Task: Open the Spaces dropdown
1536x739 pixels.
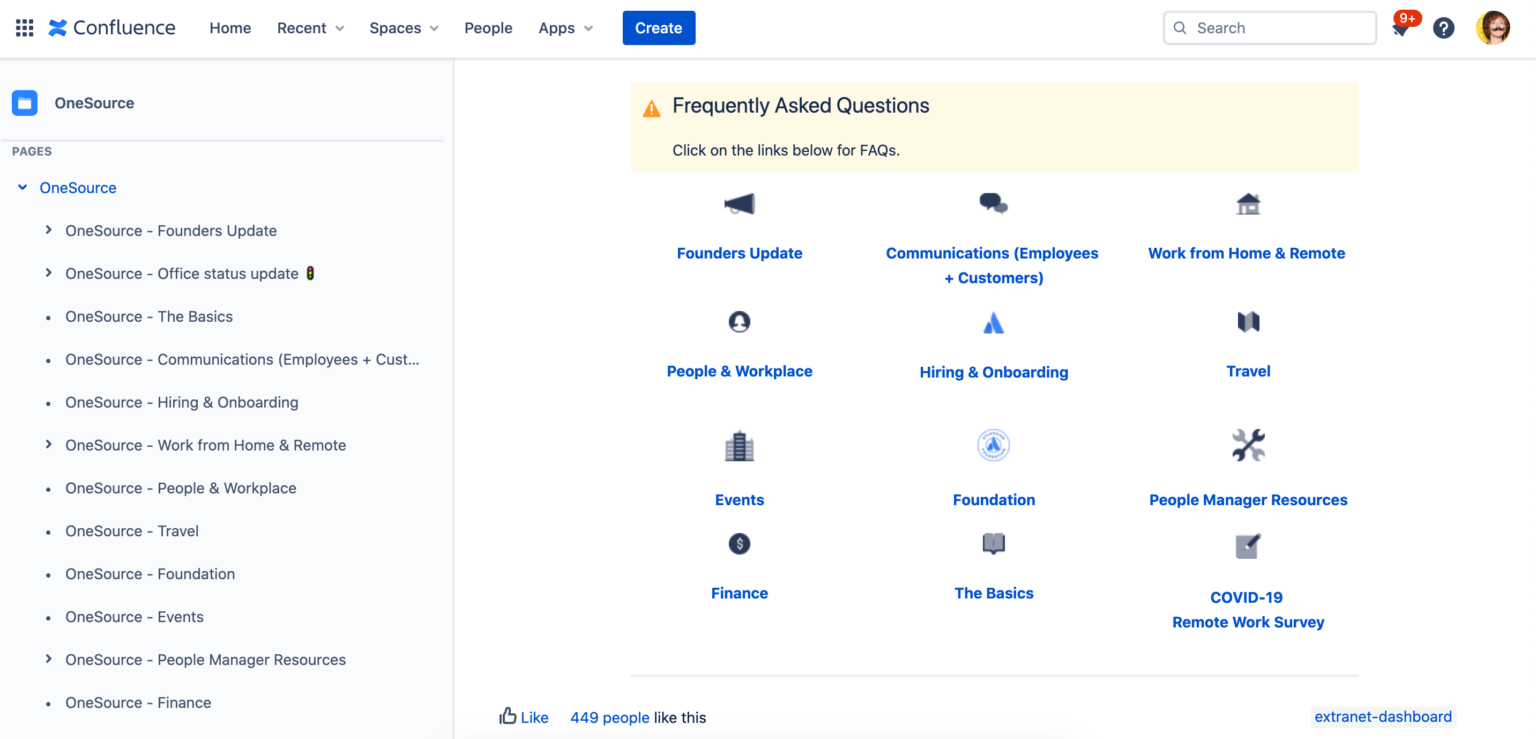Action: click(403, 28)
